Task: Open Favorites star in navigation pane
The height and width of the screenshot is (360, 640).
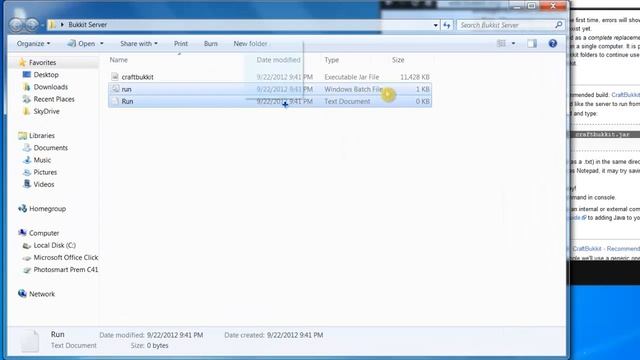Action: (22, 62)
